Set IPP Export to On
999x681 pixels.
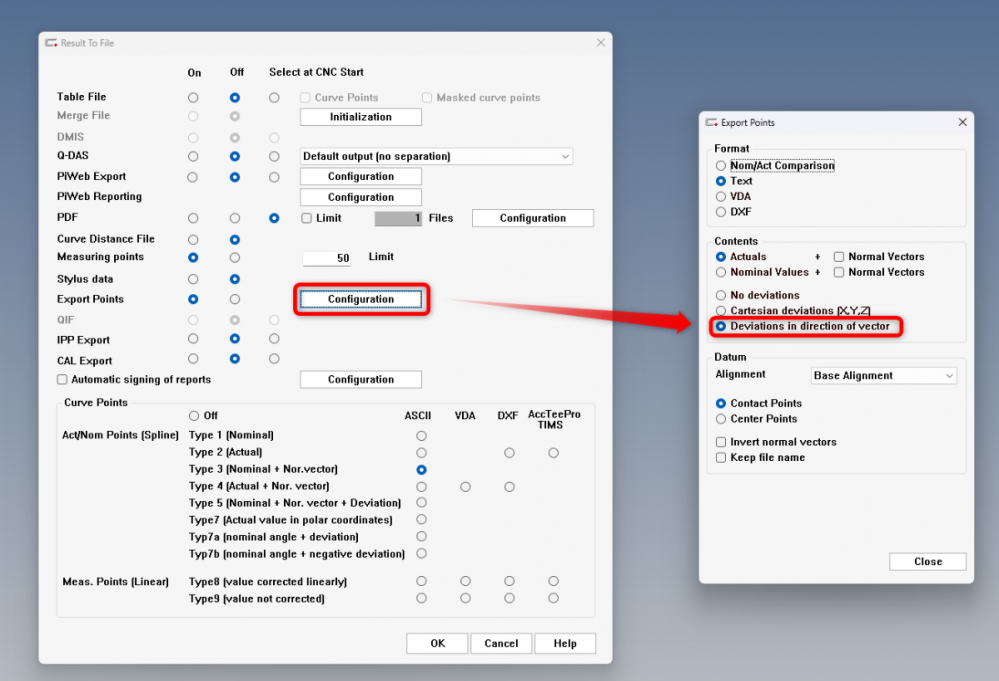pyautogui.click(x=193, y=338)
